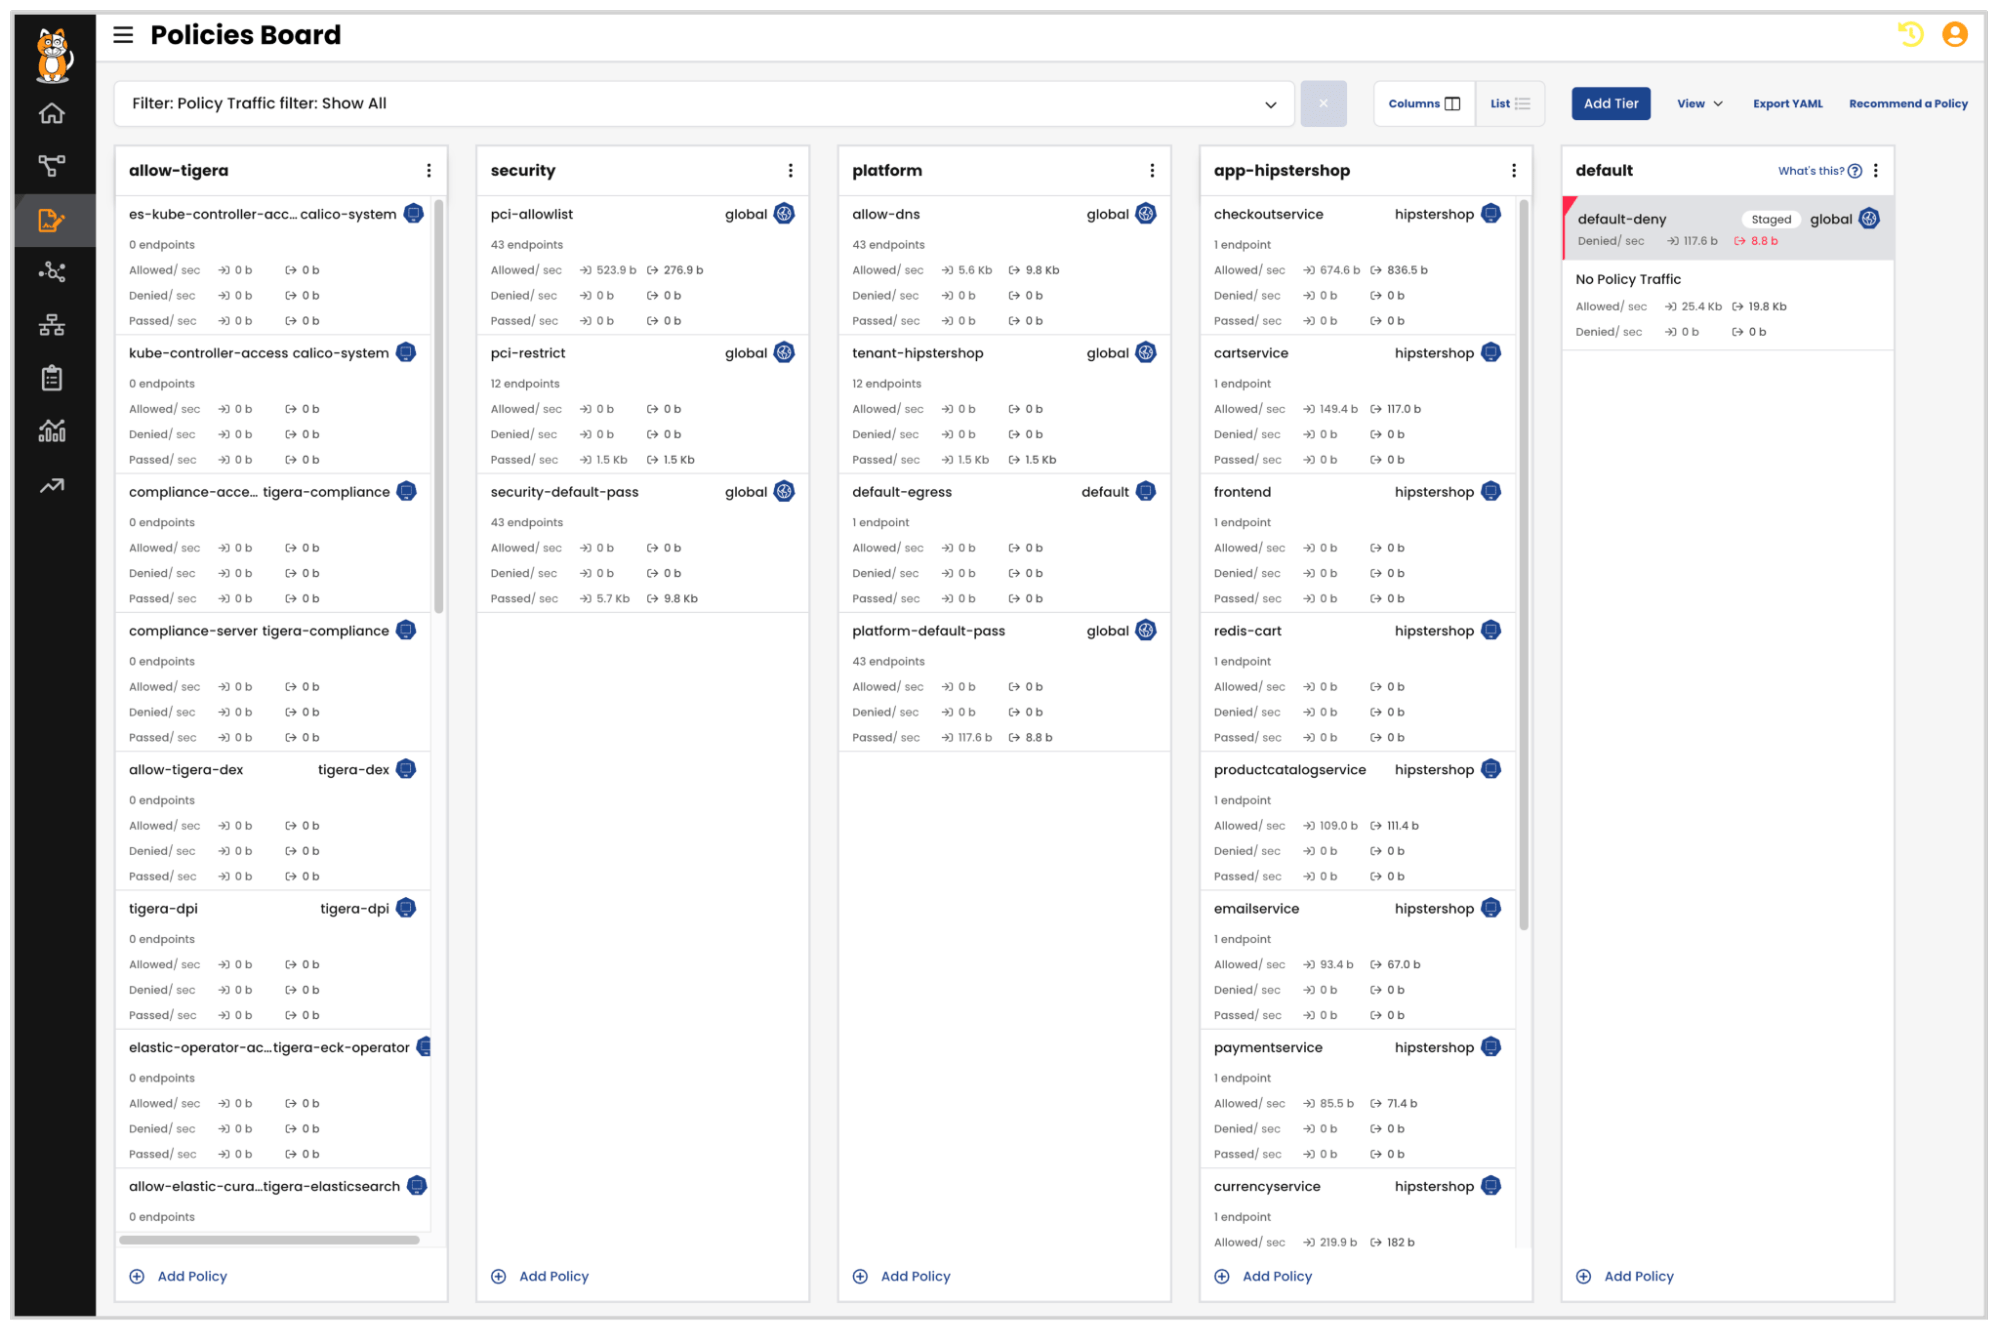Open the bar chart activity sidebar icon
Screen dimensions: 1999x1332
52,431
